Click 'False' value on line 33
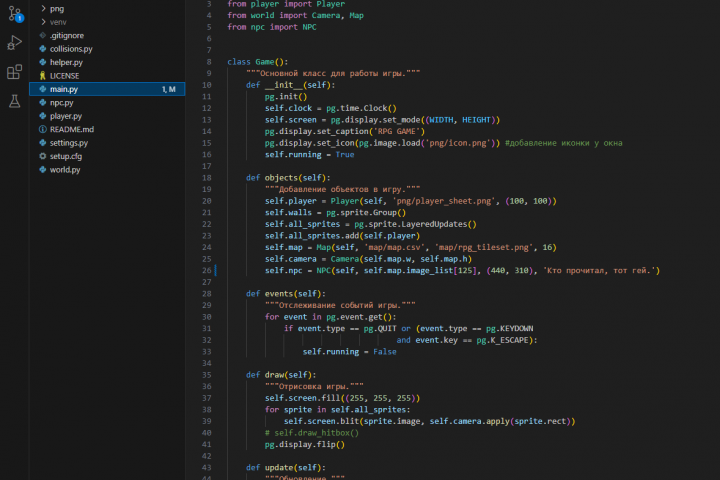The image size is (720, 480). pos(385,352)
